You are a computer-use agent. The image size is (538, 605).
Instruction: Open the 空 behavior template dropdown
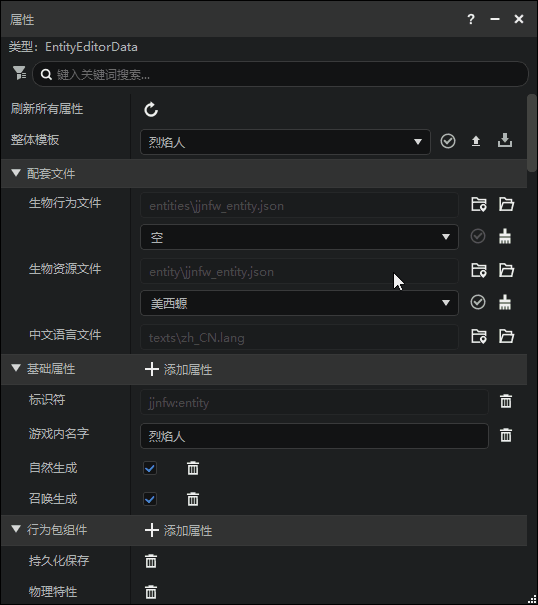[x=299, y=237]
